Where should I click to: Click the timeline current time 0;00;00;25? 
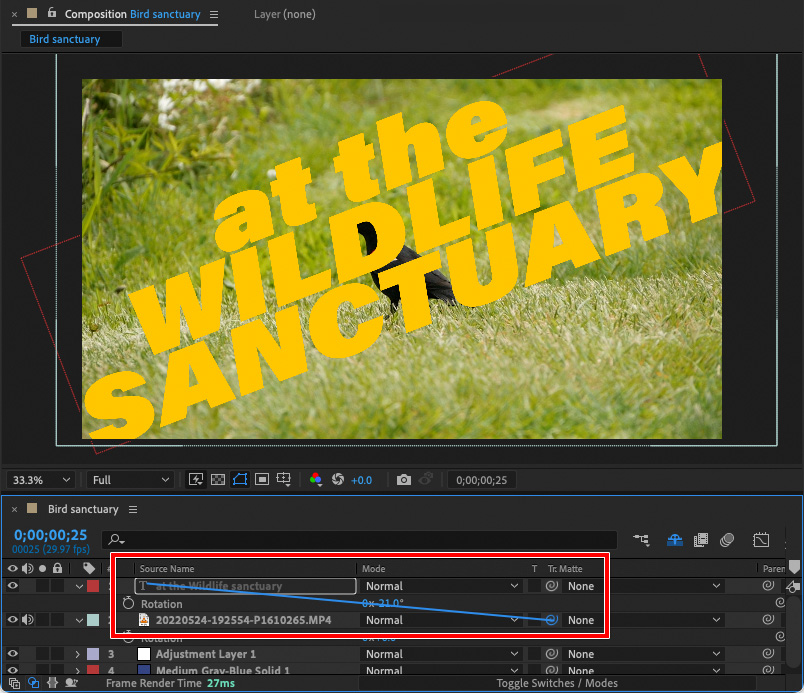click(50, 535)
